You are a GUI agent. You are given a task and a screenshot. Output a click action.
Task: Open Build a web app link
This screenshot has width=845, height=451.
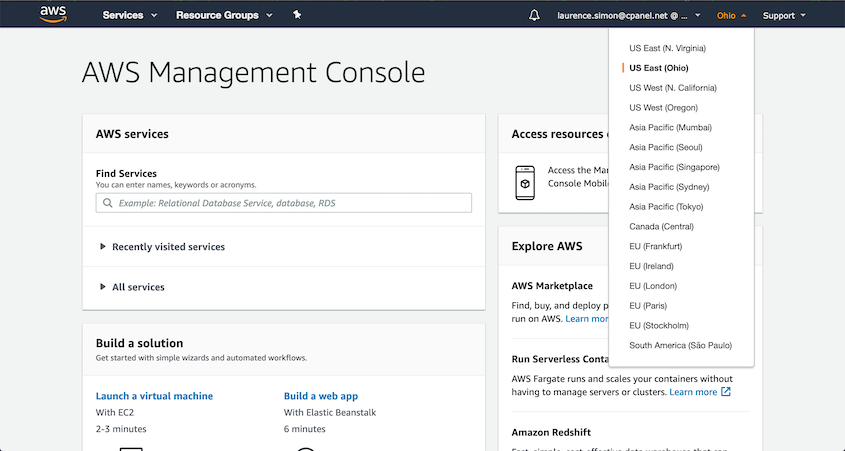(321, 396)
